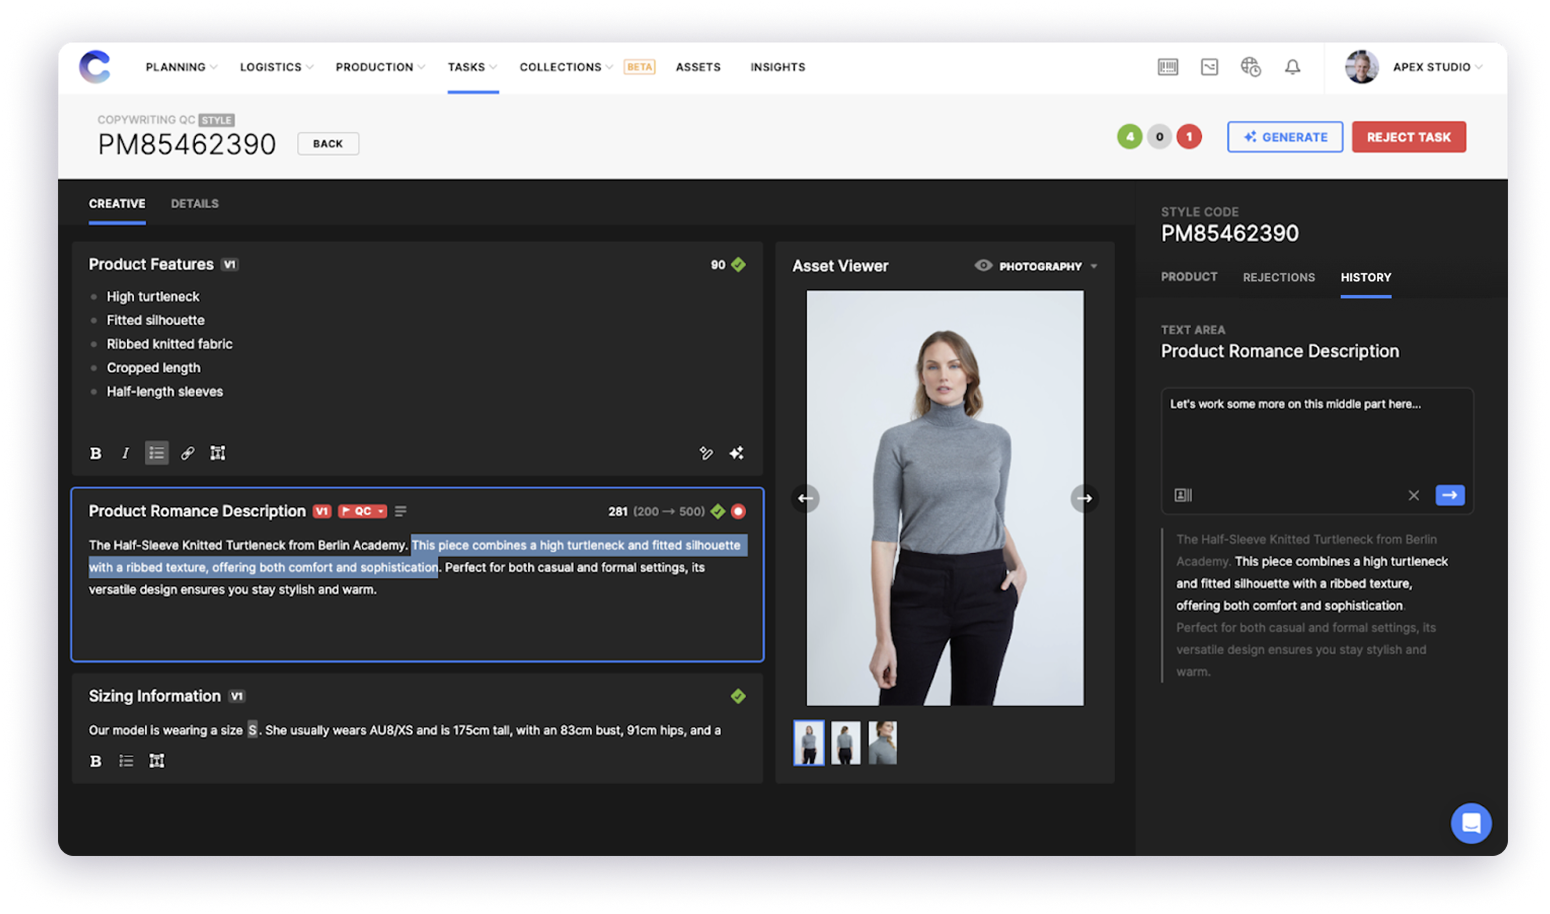Expand the Tasks menu
This screenshot has width=1550, height=914.
[x=472, y=67]
